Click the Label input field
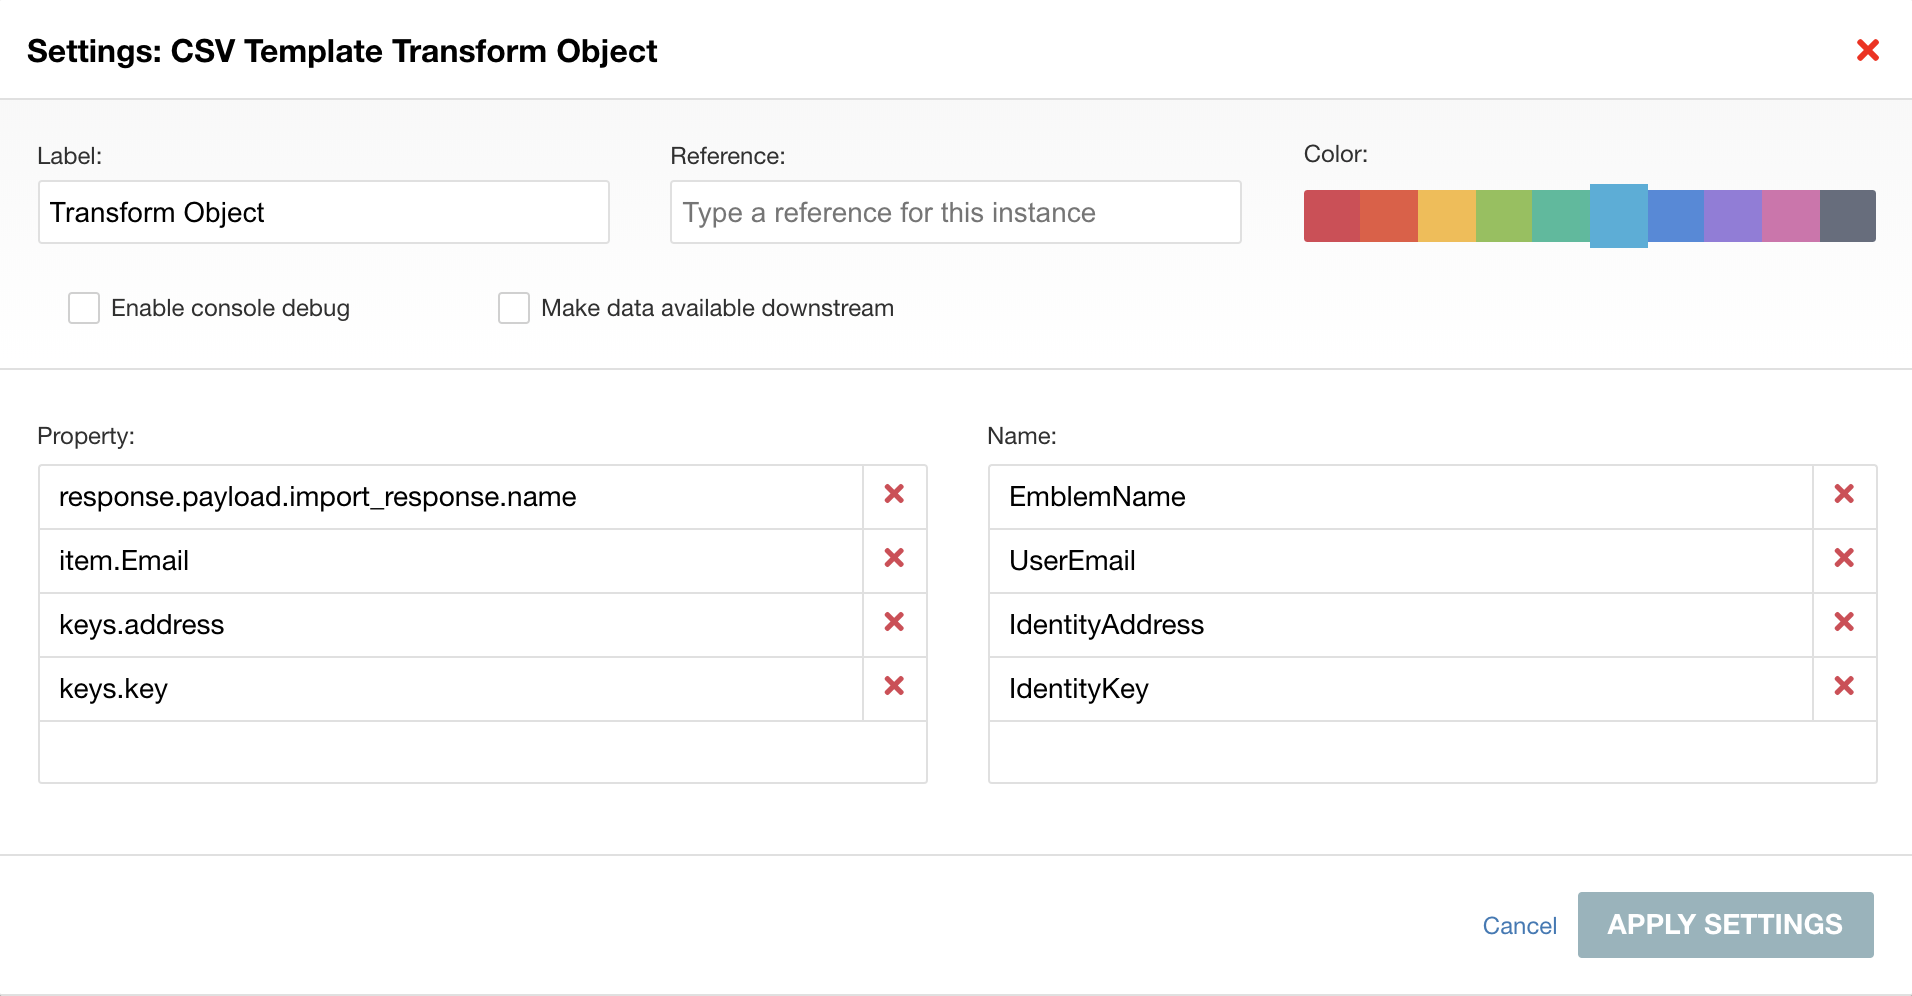The image size is (1912, 996). coord(323,212)
